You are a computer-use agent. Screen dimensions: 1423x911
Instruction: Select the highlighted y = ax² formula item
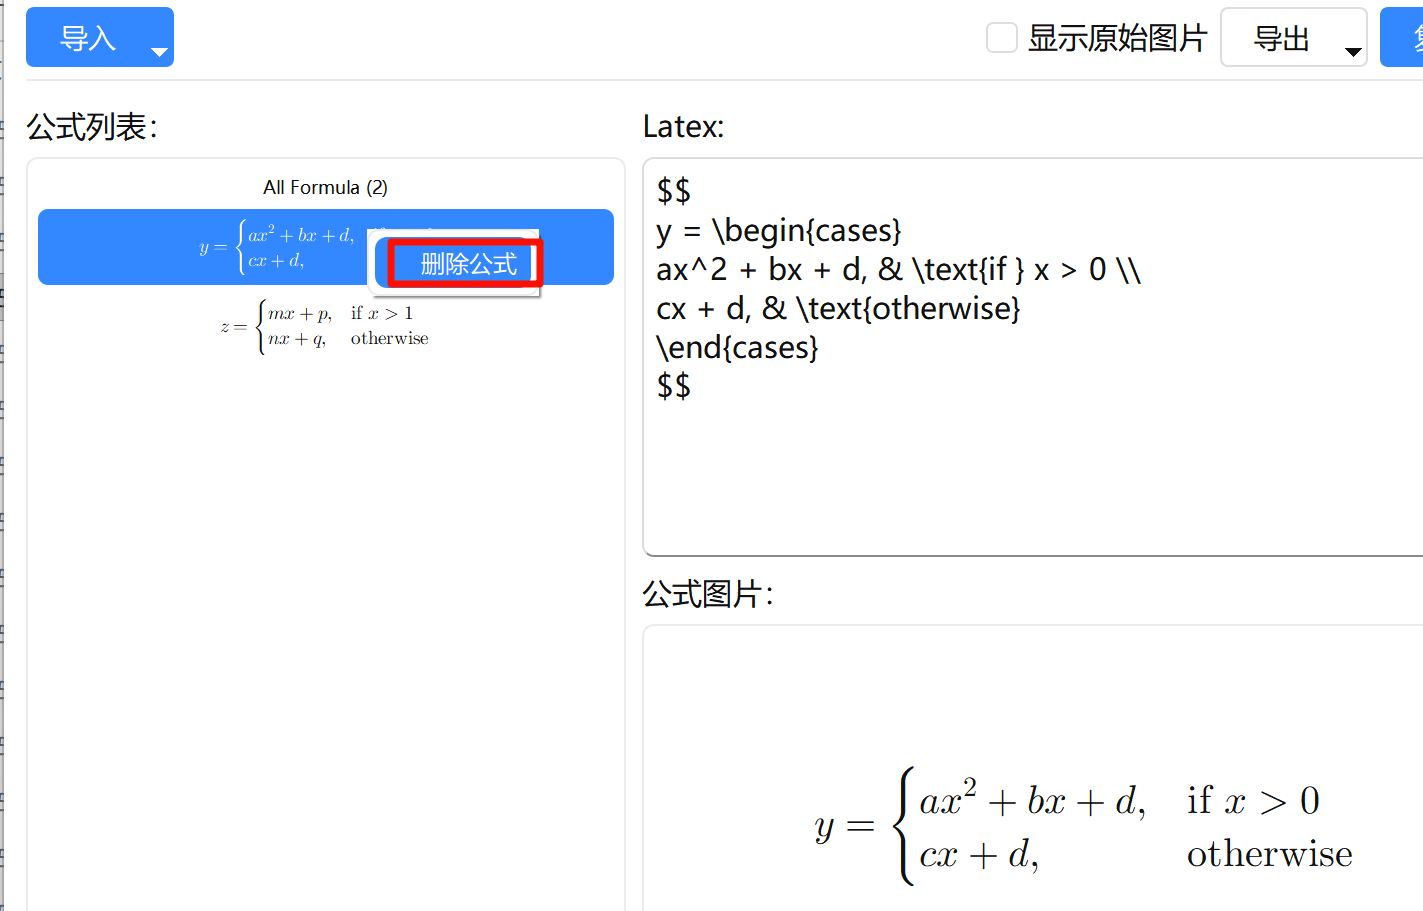[200, 247]
